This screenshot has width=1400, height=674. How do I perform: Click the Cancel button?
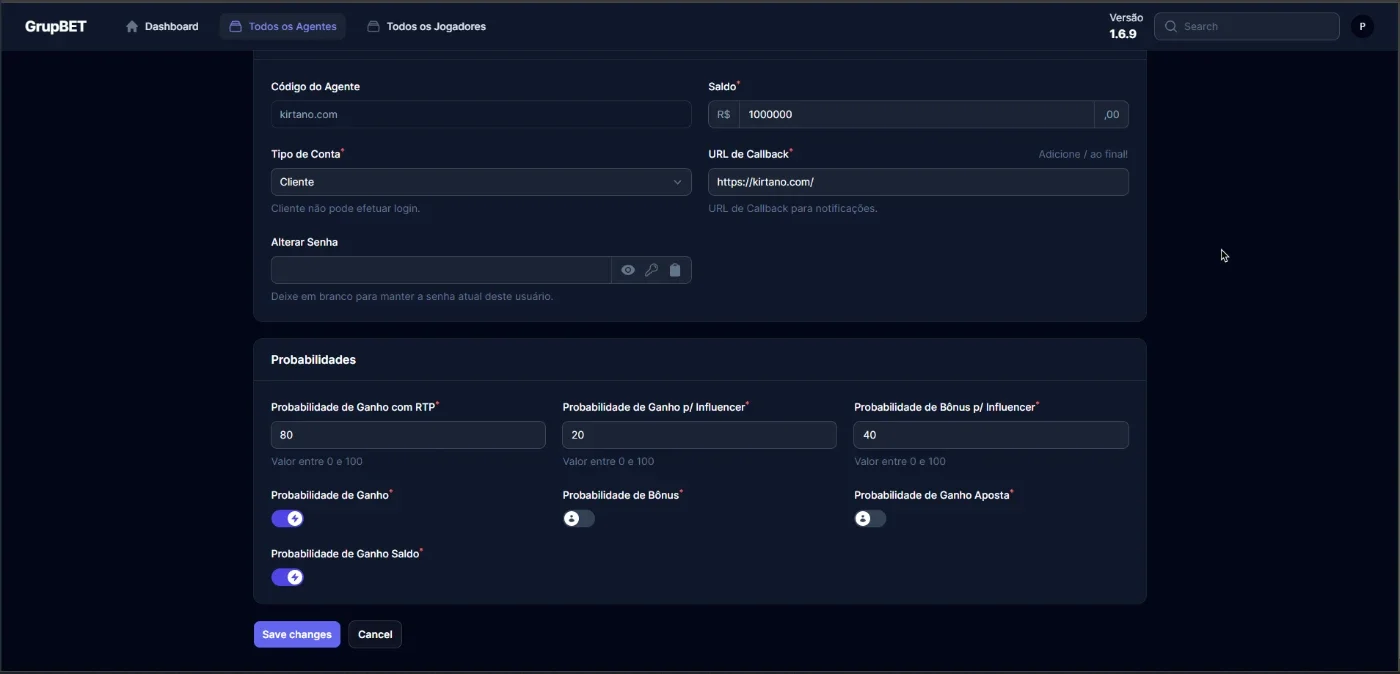click(375, 635)
